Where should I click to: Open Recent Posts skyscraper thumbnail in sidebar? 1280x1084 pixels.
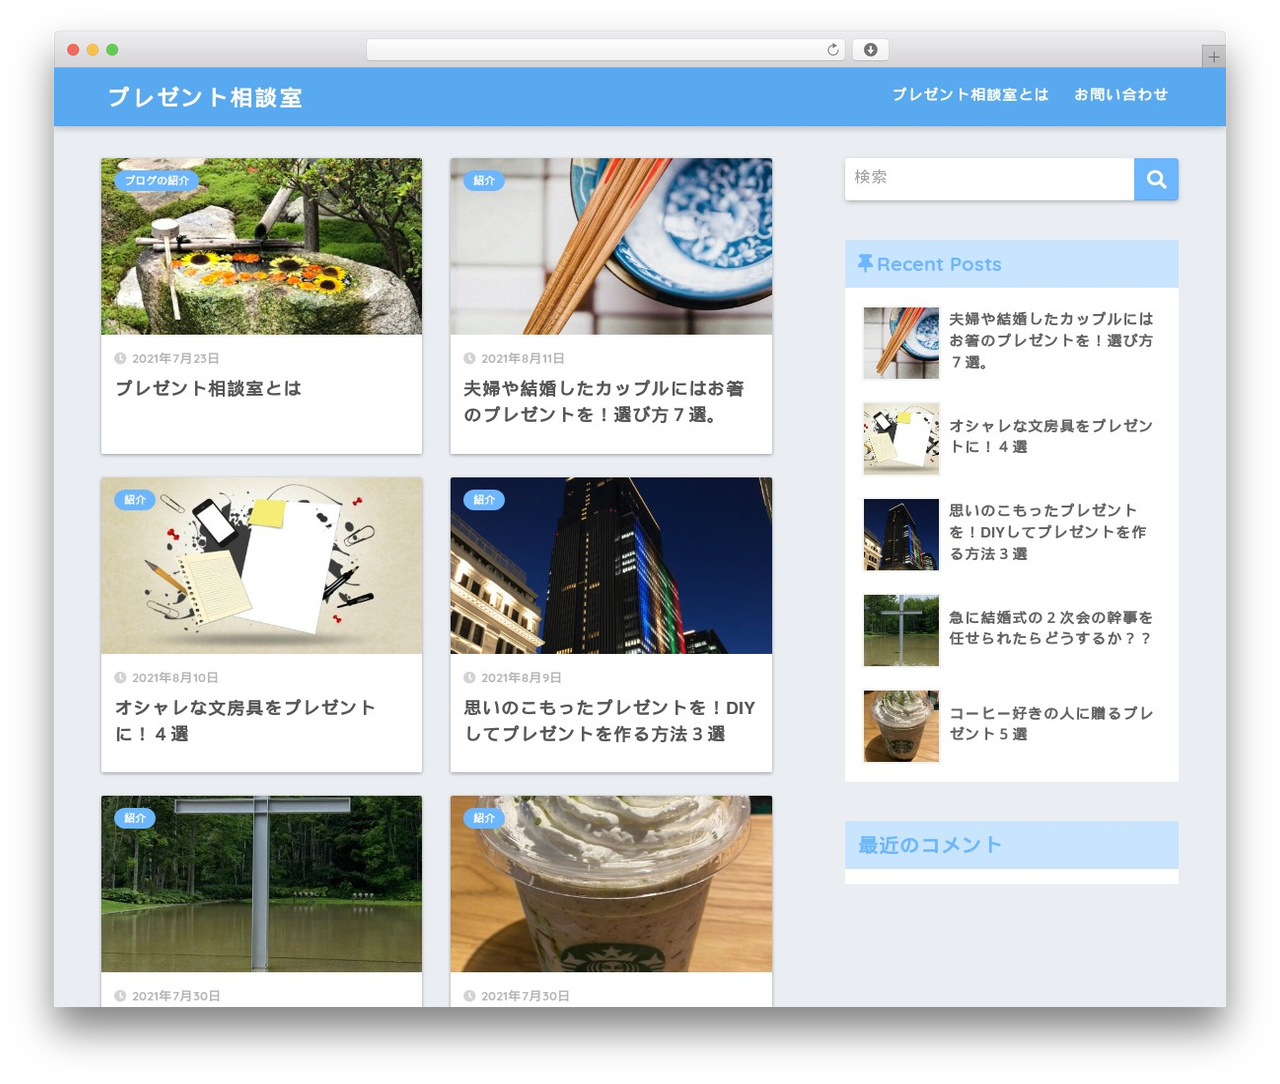[901, 535]
